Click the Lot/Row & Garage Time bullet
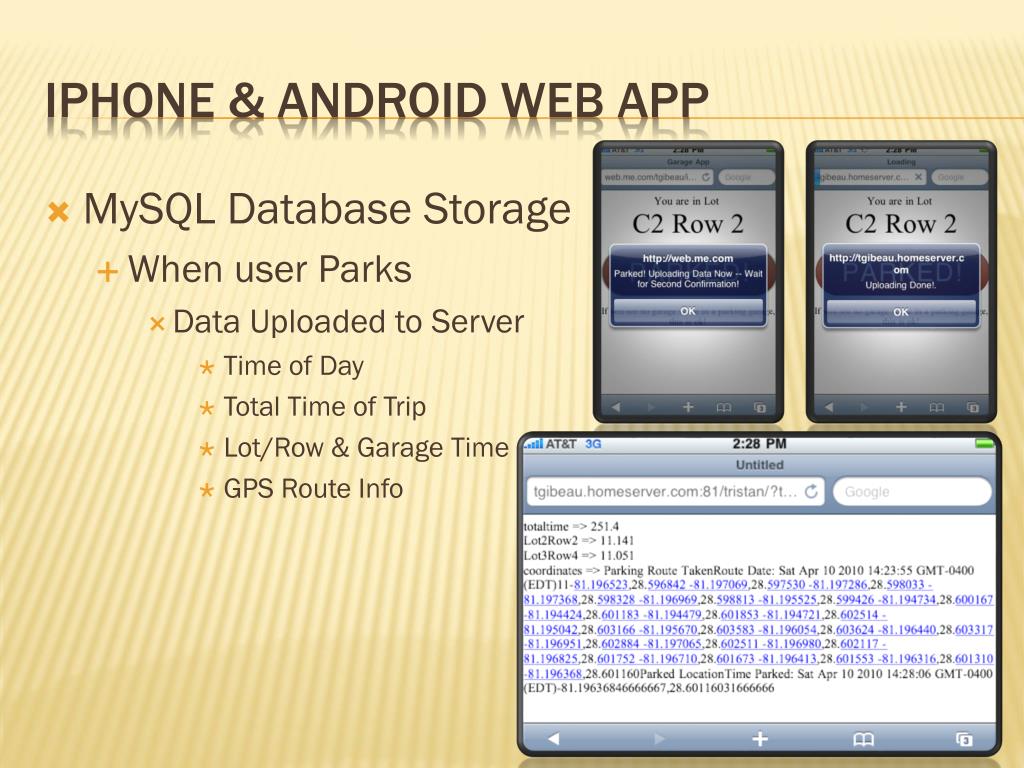 pos(366,448)
